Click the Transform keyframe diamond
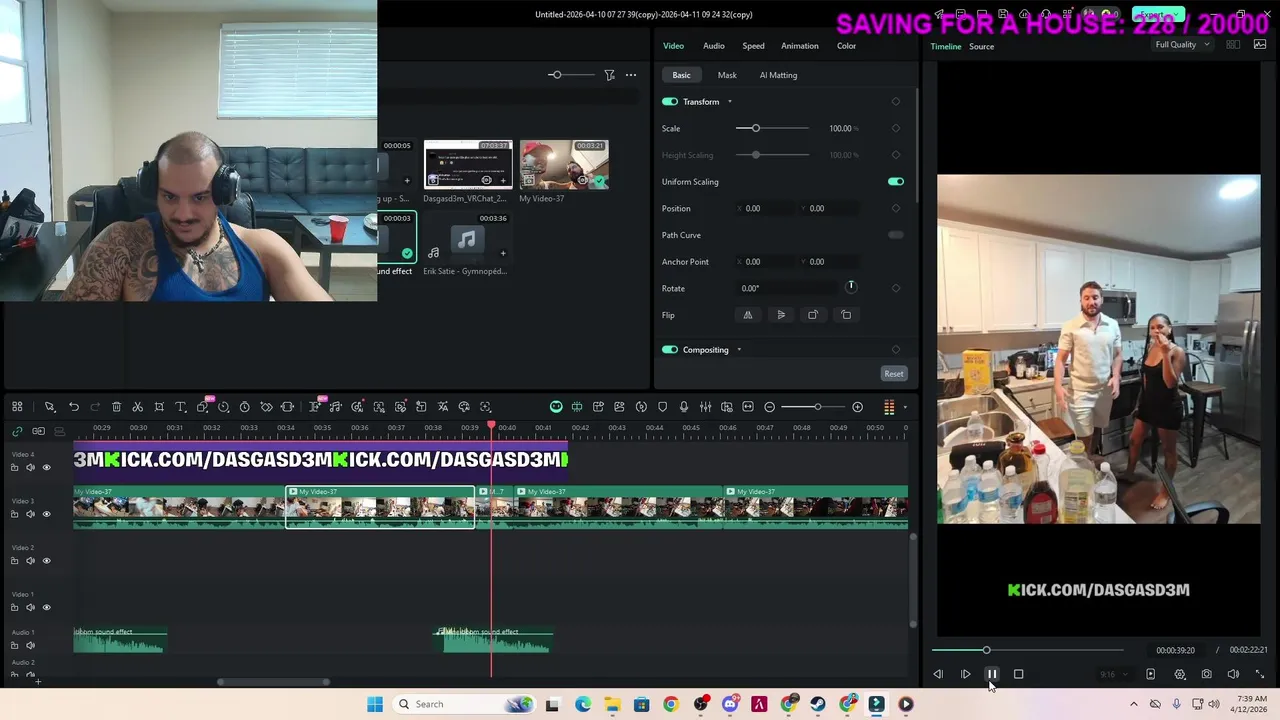This screenshot has width=1280, height=720. tap(895, 102)
